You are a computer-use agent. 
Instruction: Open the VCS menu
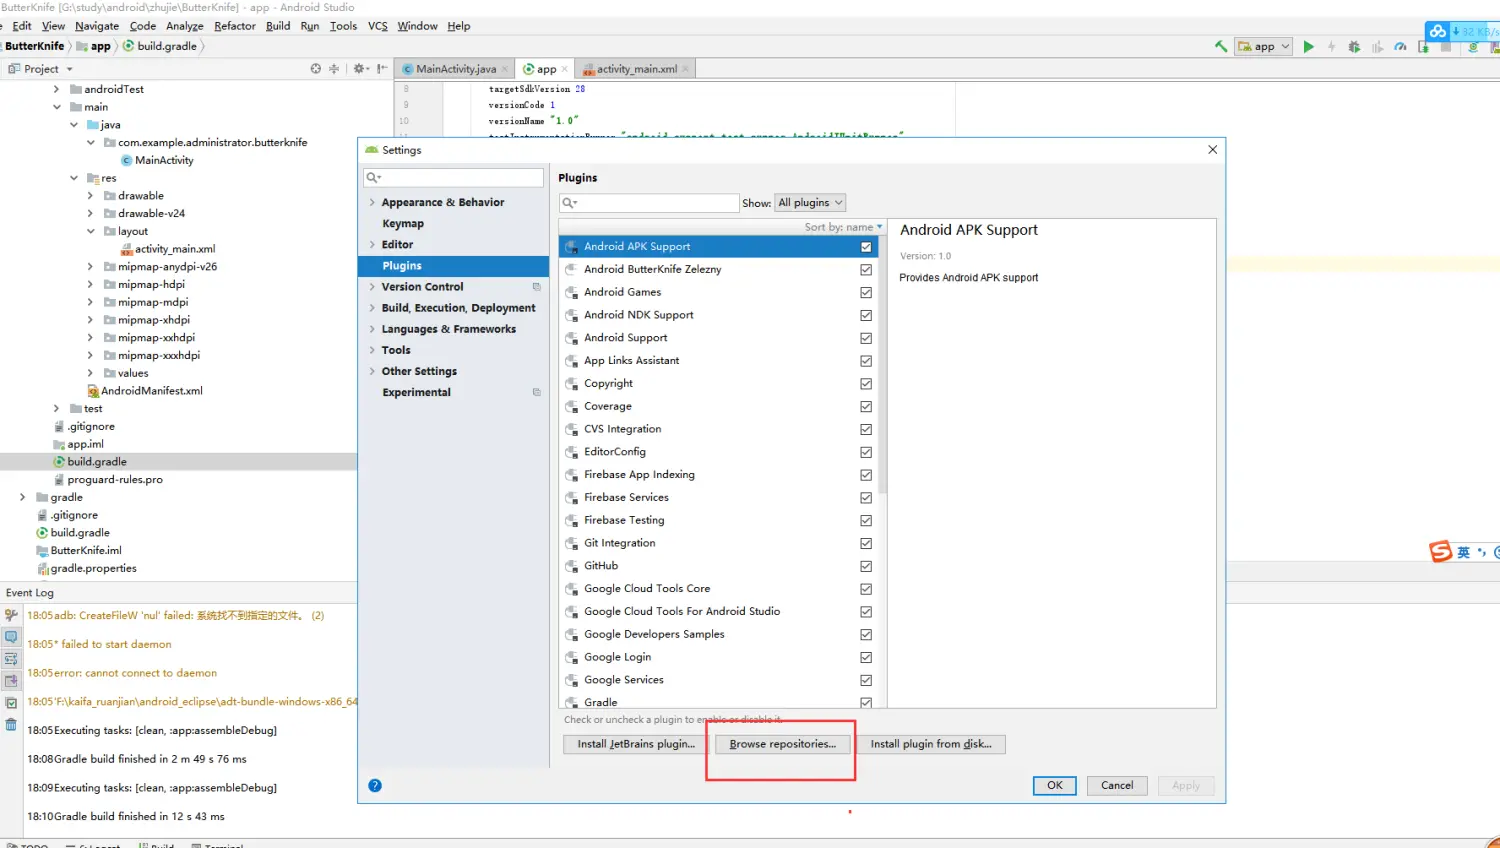coord(377,26)
